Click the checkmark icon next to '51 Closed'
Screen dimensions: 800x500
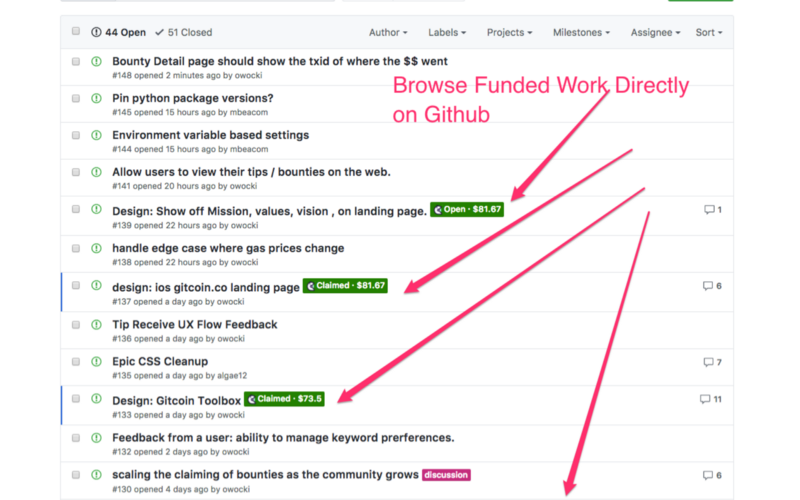click(x=160, y=32)
